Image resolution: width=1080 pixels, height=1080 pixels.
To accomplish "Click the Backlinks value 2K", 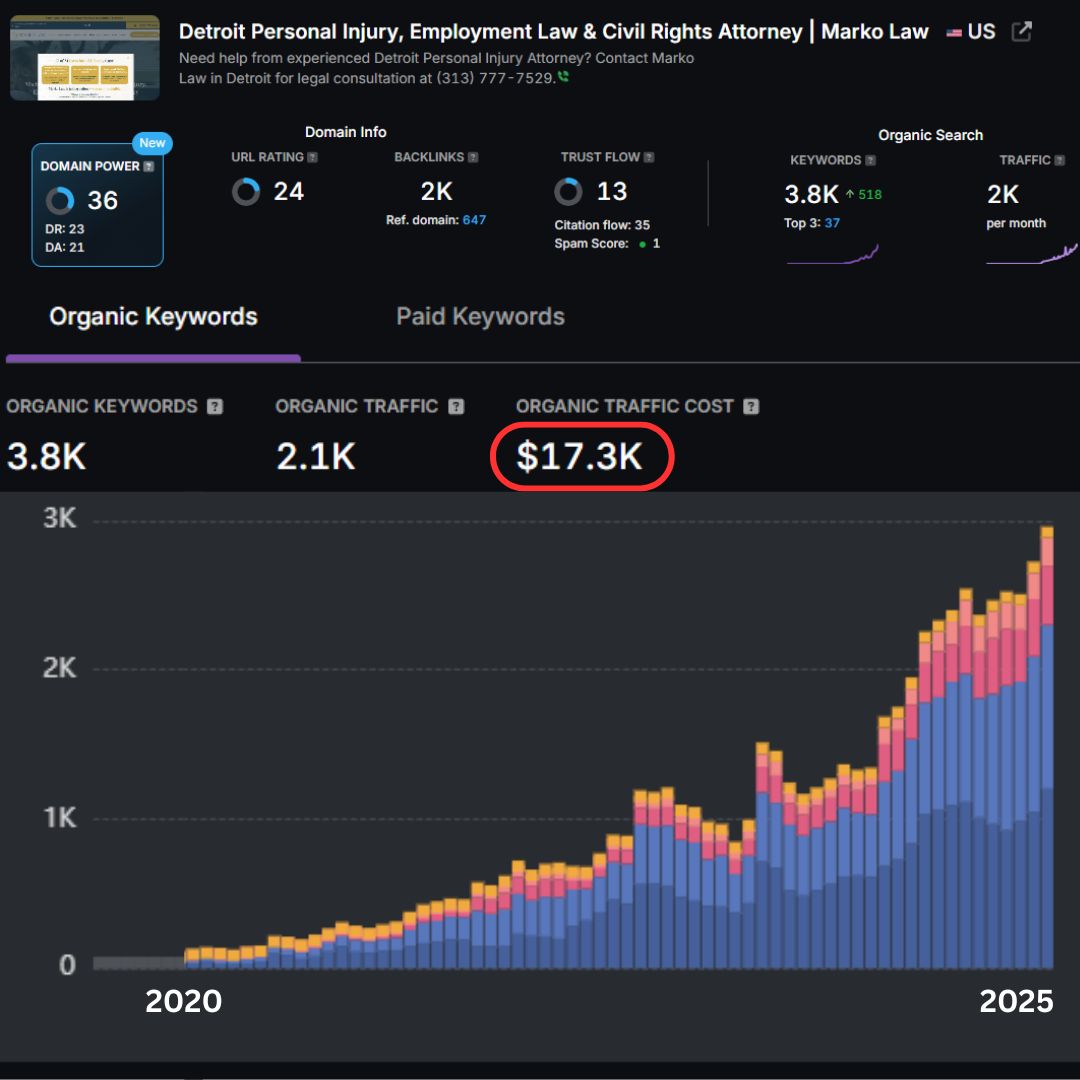I will [x=437, y=191].
